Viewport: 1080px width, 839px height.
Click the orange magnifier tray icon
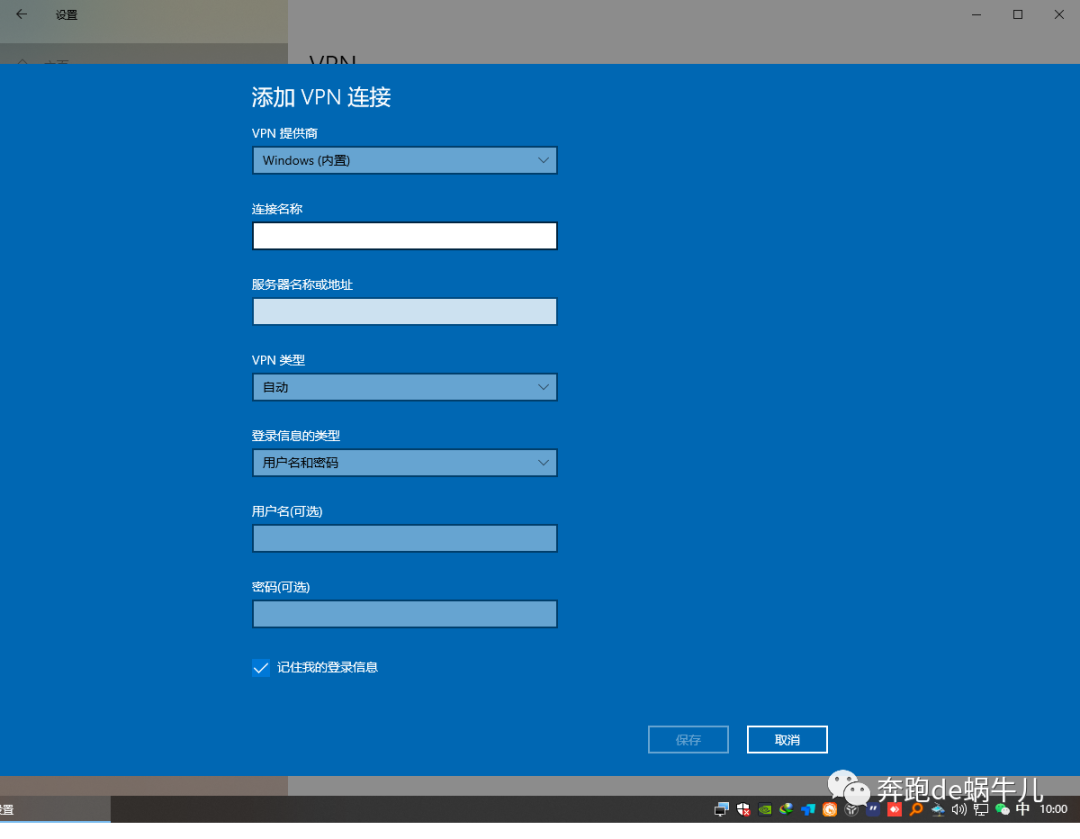916,809
